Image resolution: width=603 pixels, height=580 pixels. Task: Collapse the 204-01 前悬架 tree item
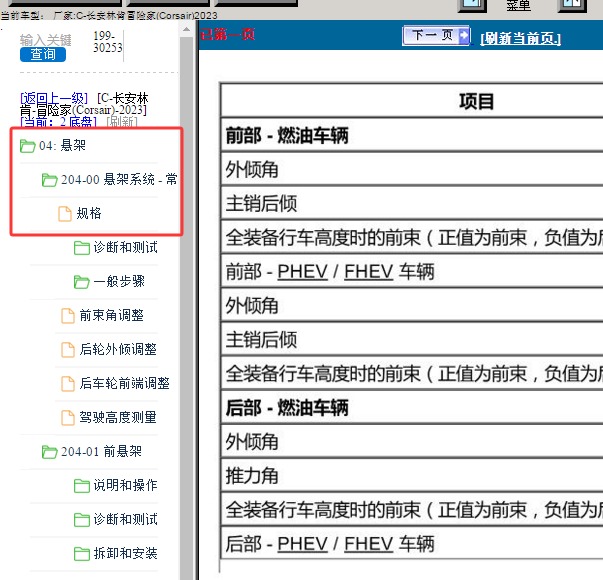pyautogui.click(x=102, y=451)
